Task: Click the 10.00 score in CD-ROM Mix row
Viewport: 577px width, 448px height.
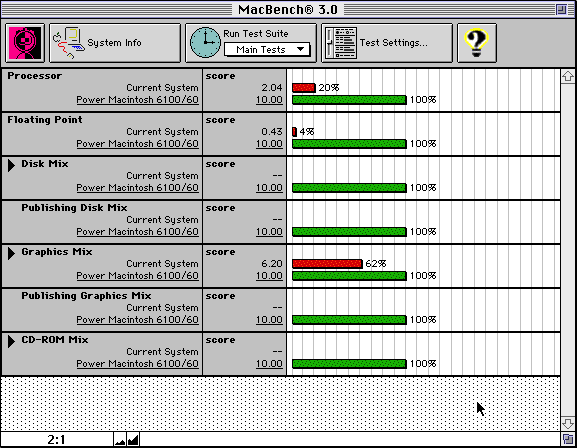Action: click(269, 364)
